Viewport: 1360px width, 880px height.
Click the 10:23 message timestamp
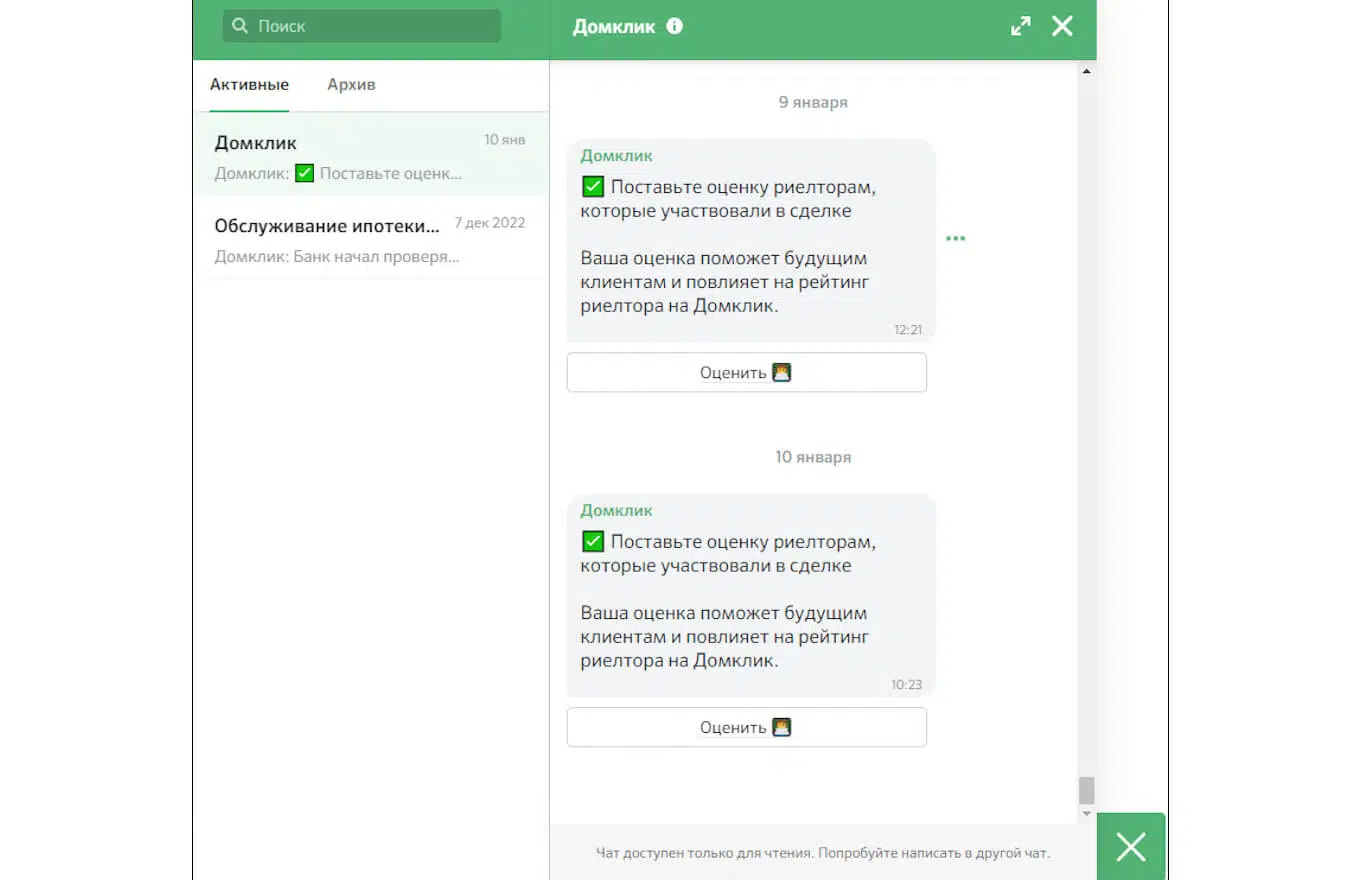click(906, 685)
